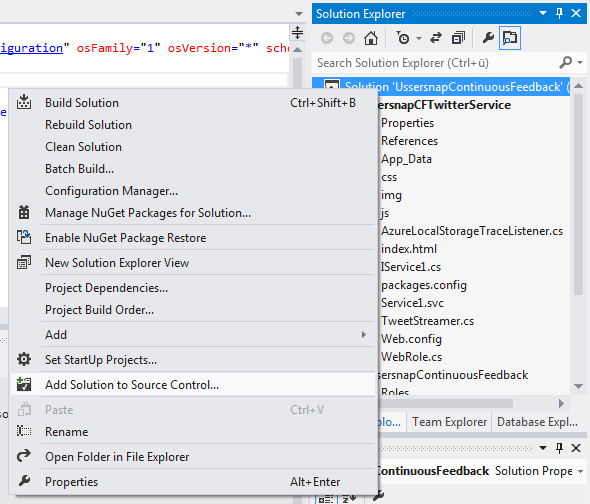Select AzureLocalStorageTraceListener.cs file
The height and width of the screenshot is (504, 590).
click(x=472, y=231)
